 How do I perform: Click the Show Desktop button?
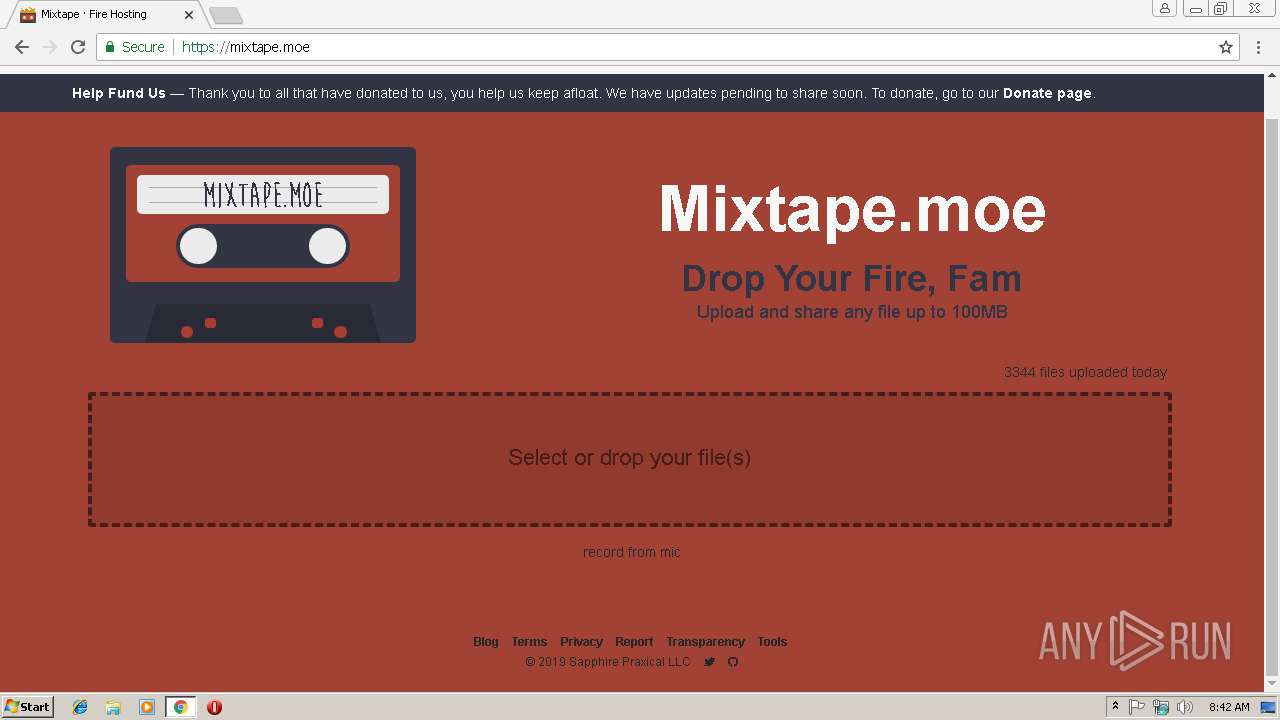pyautogui.click(x=1269, y=707)
